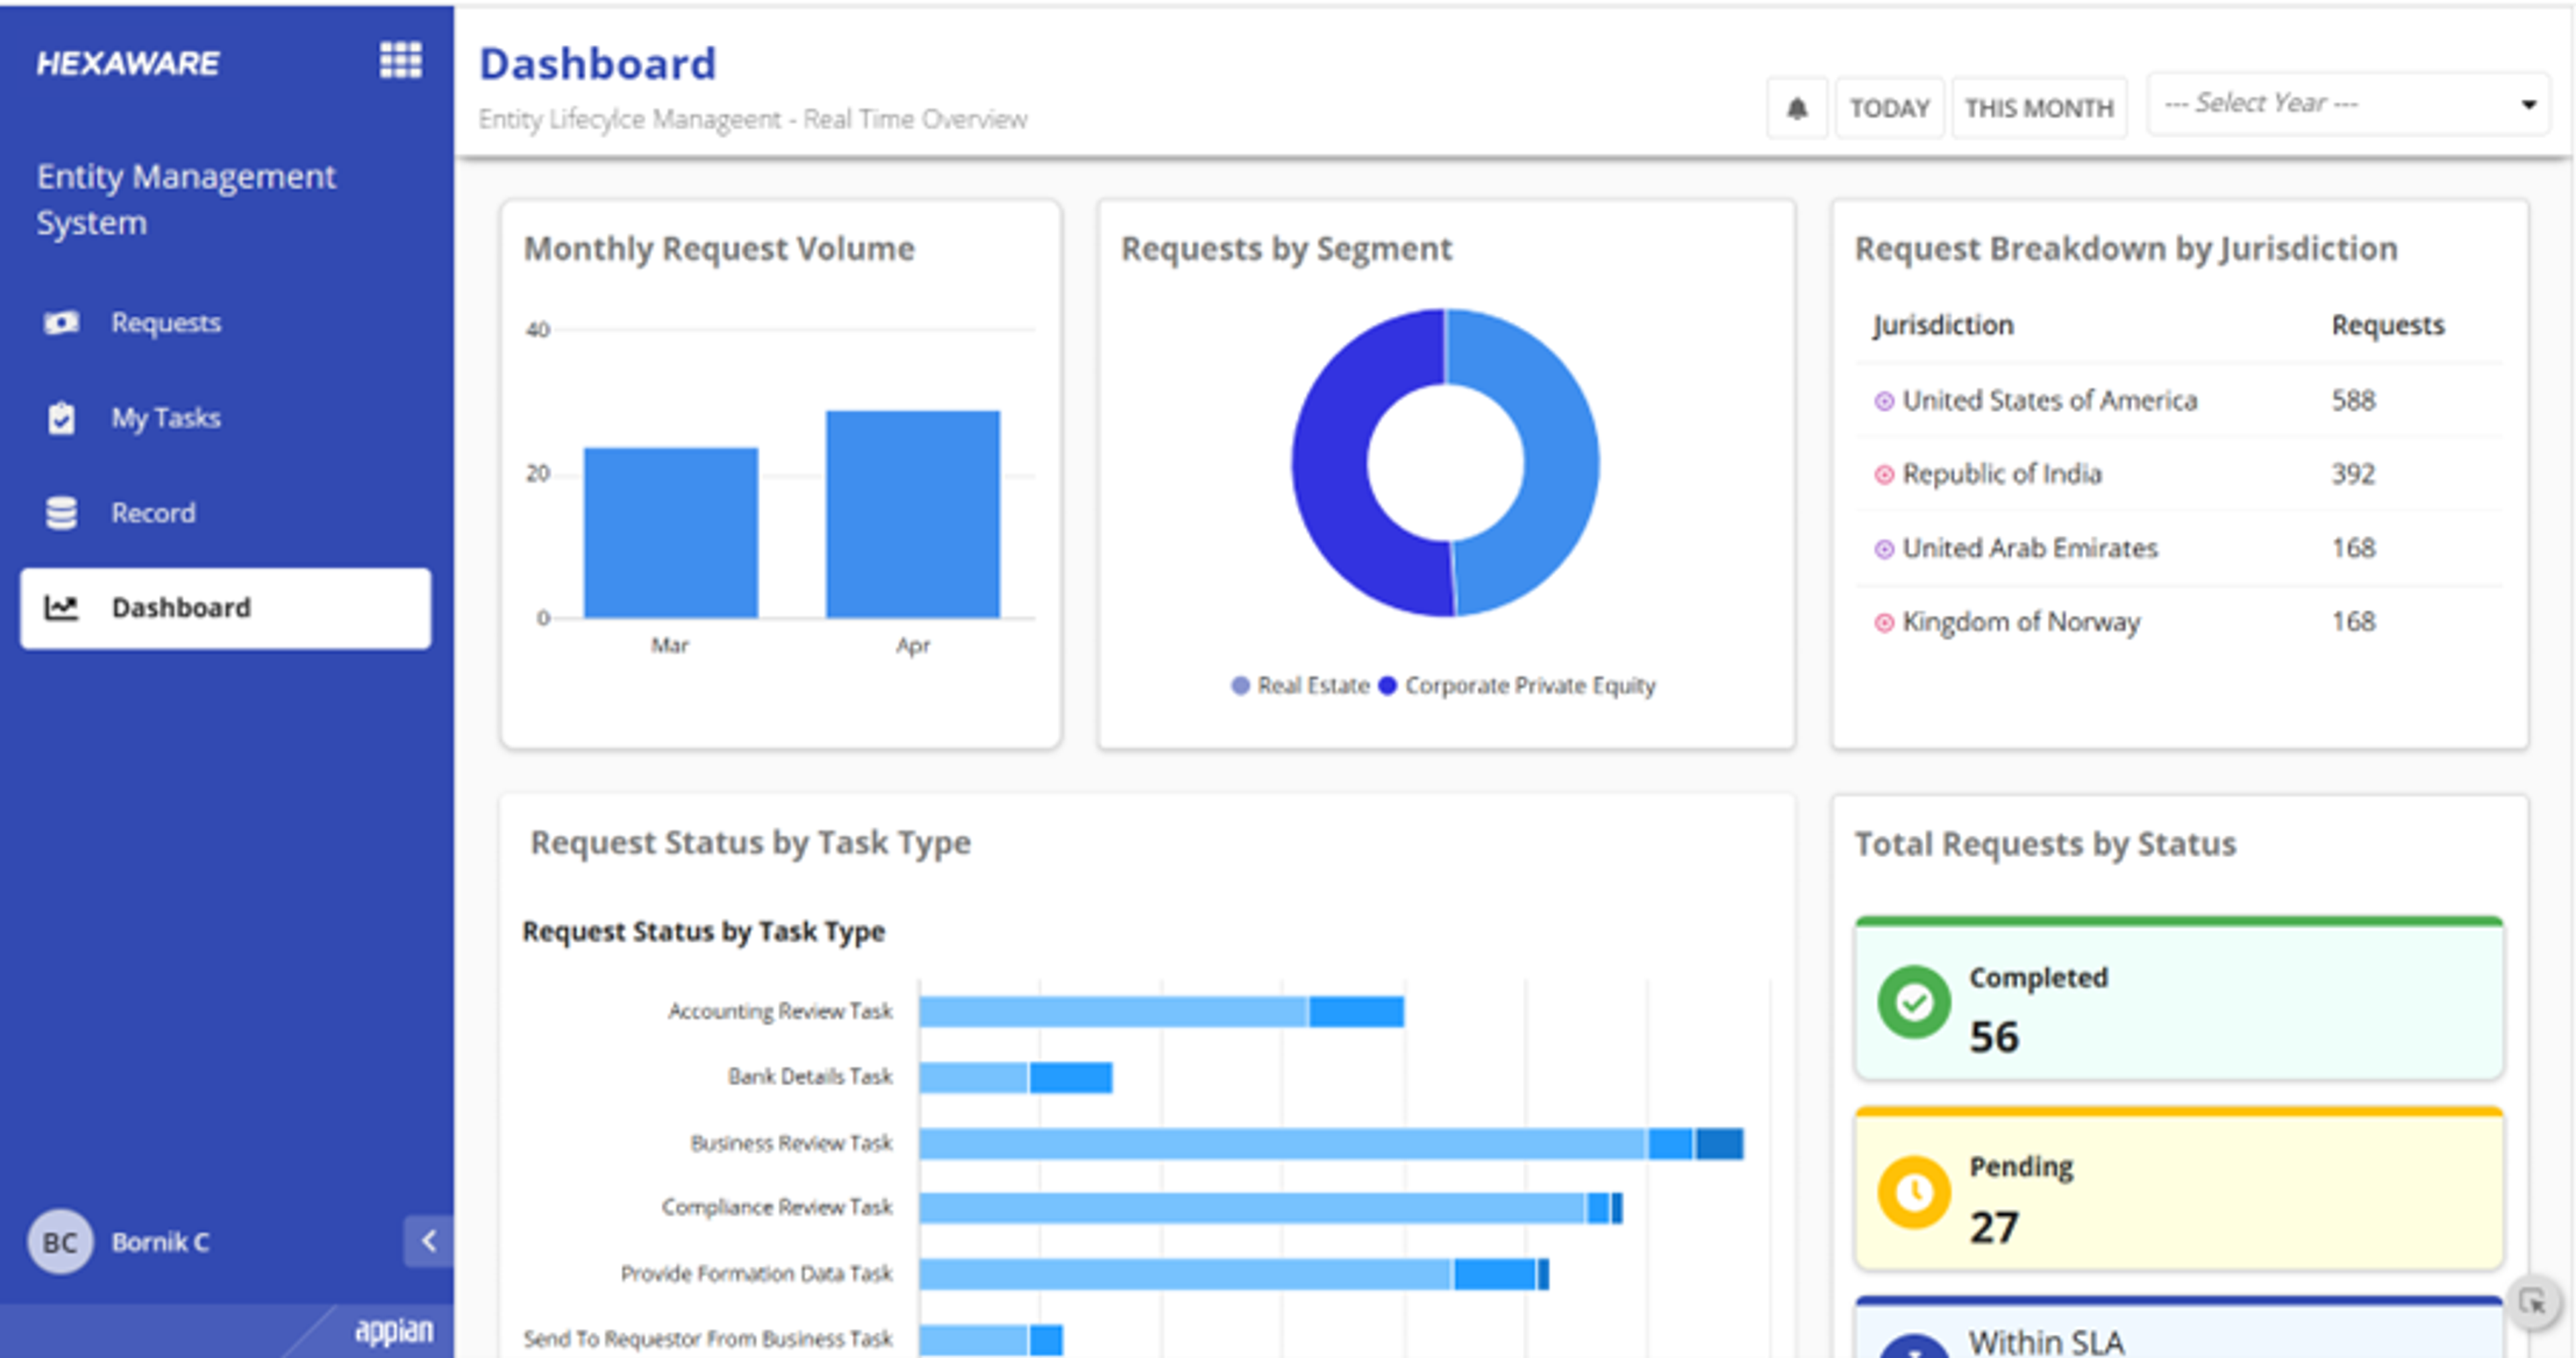Click the Record database icon
Image resolution: width=2576 pixels, height=1358 pixels.
[x=61, y=513]
